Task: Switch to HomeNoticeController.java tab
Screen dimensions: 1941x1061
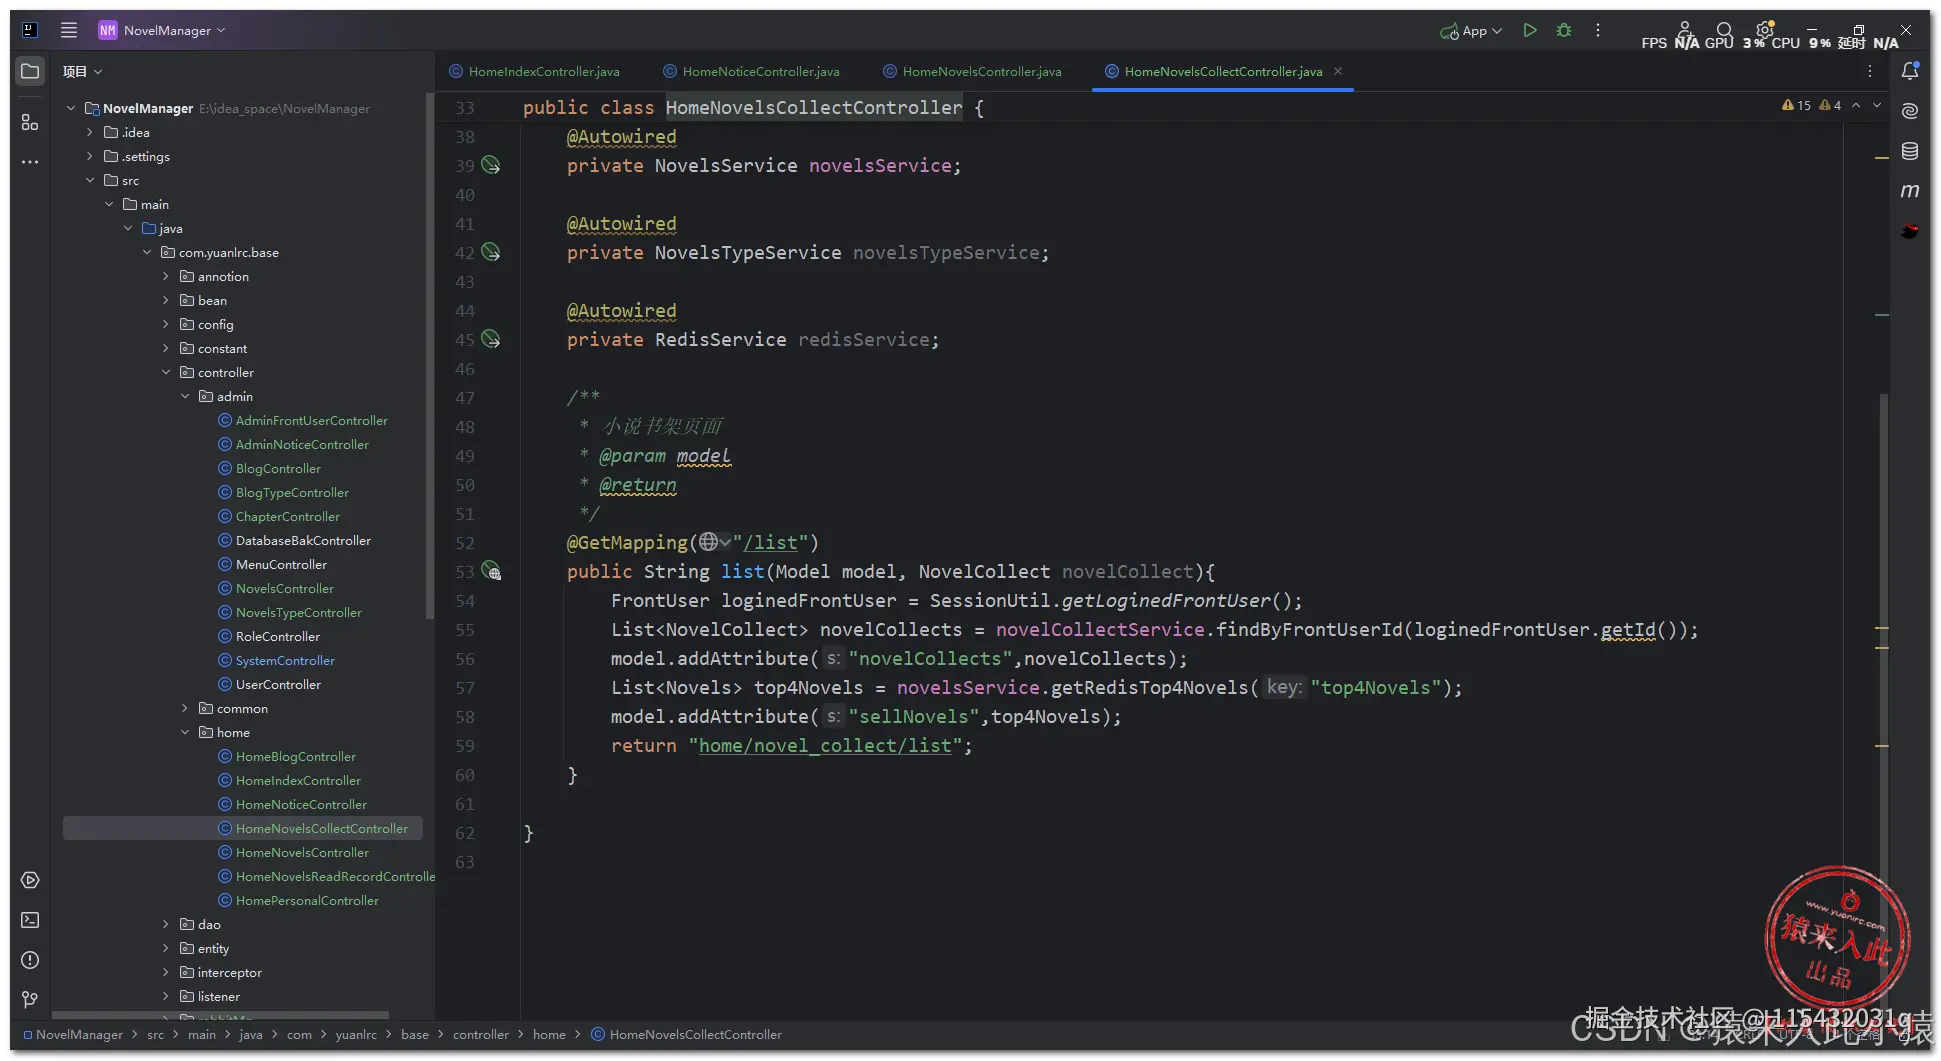Action: (x=751, y=71)
